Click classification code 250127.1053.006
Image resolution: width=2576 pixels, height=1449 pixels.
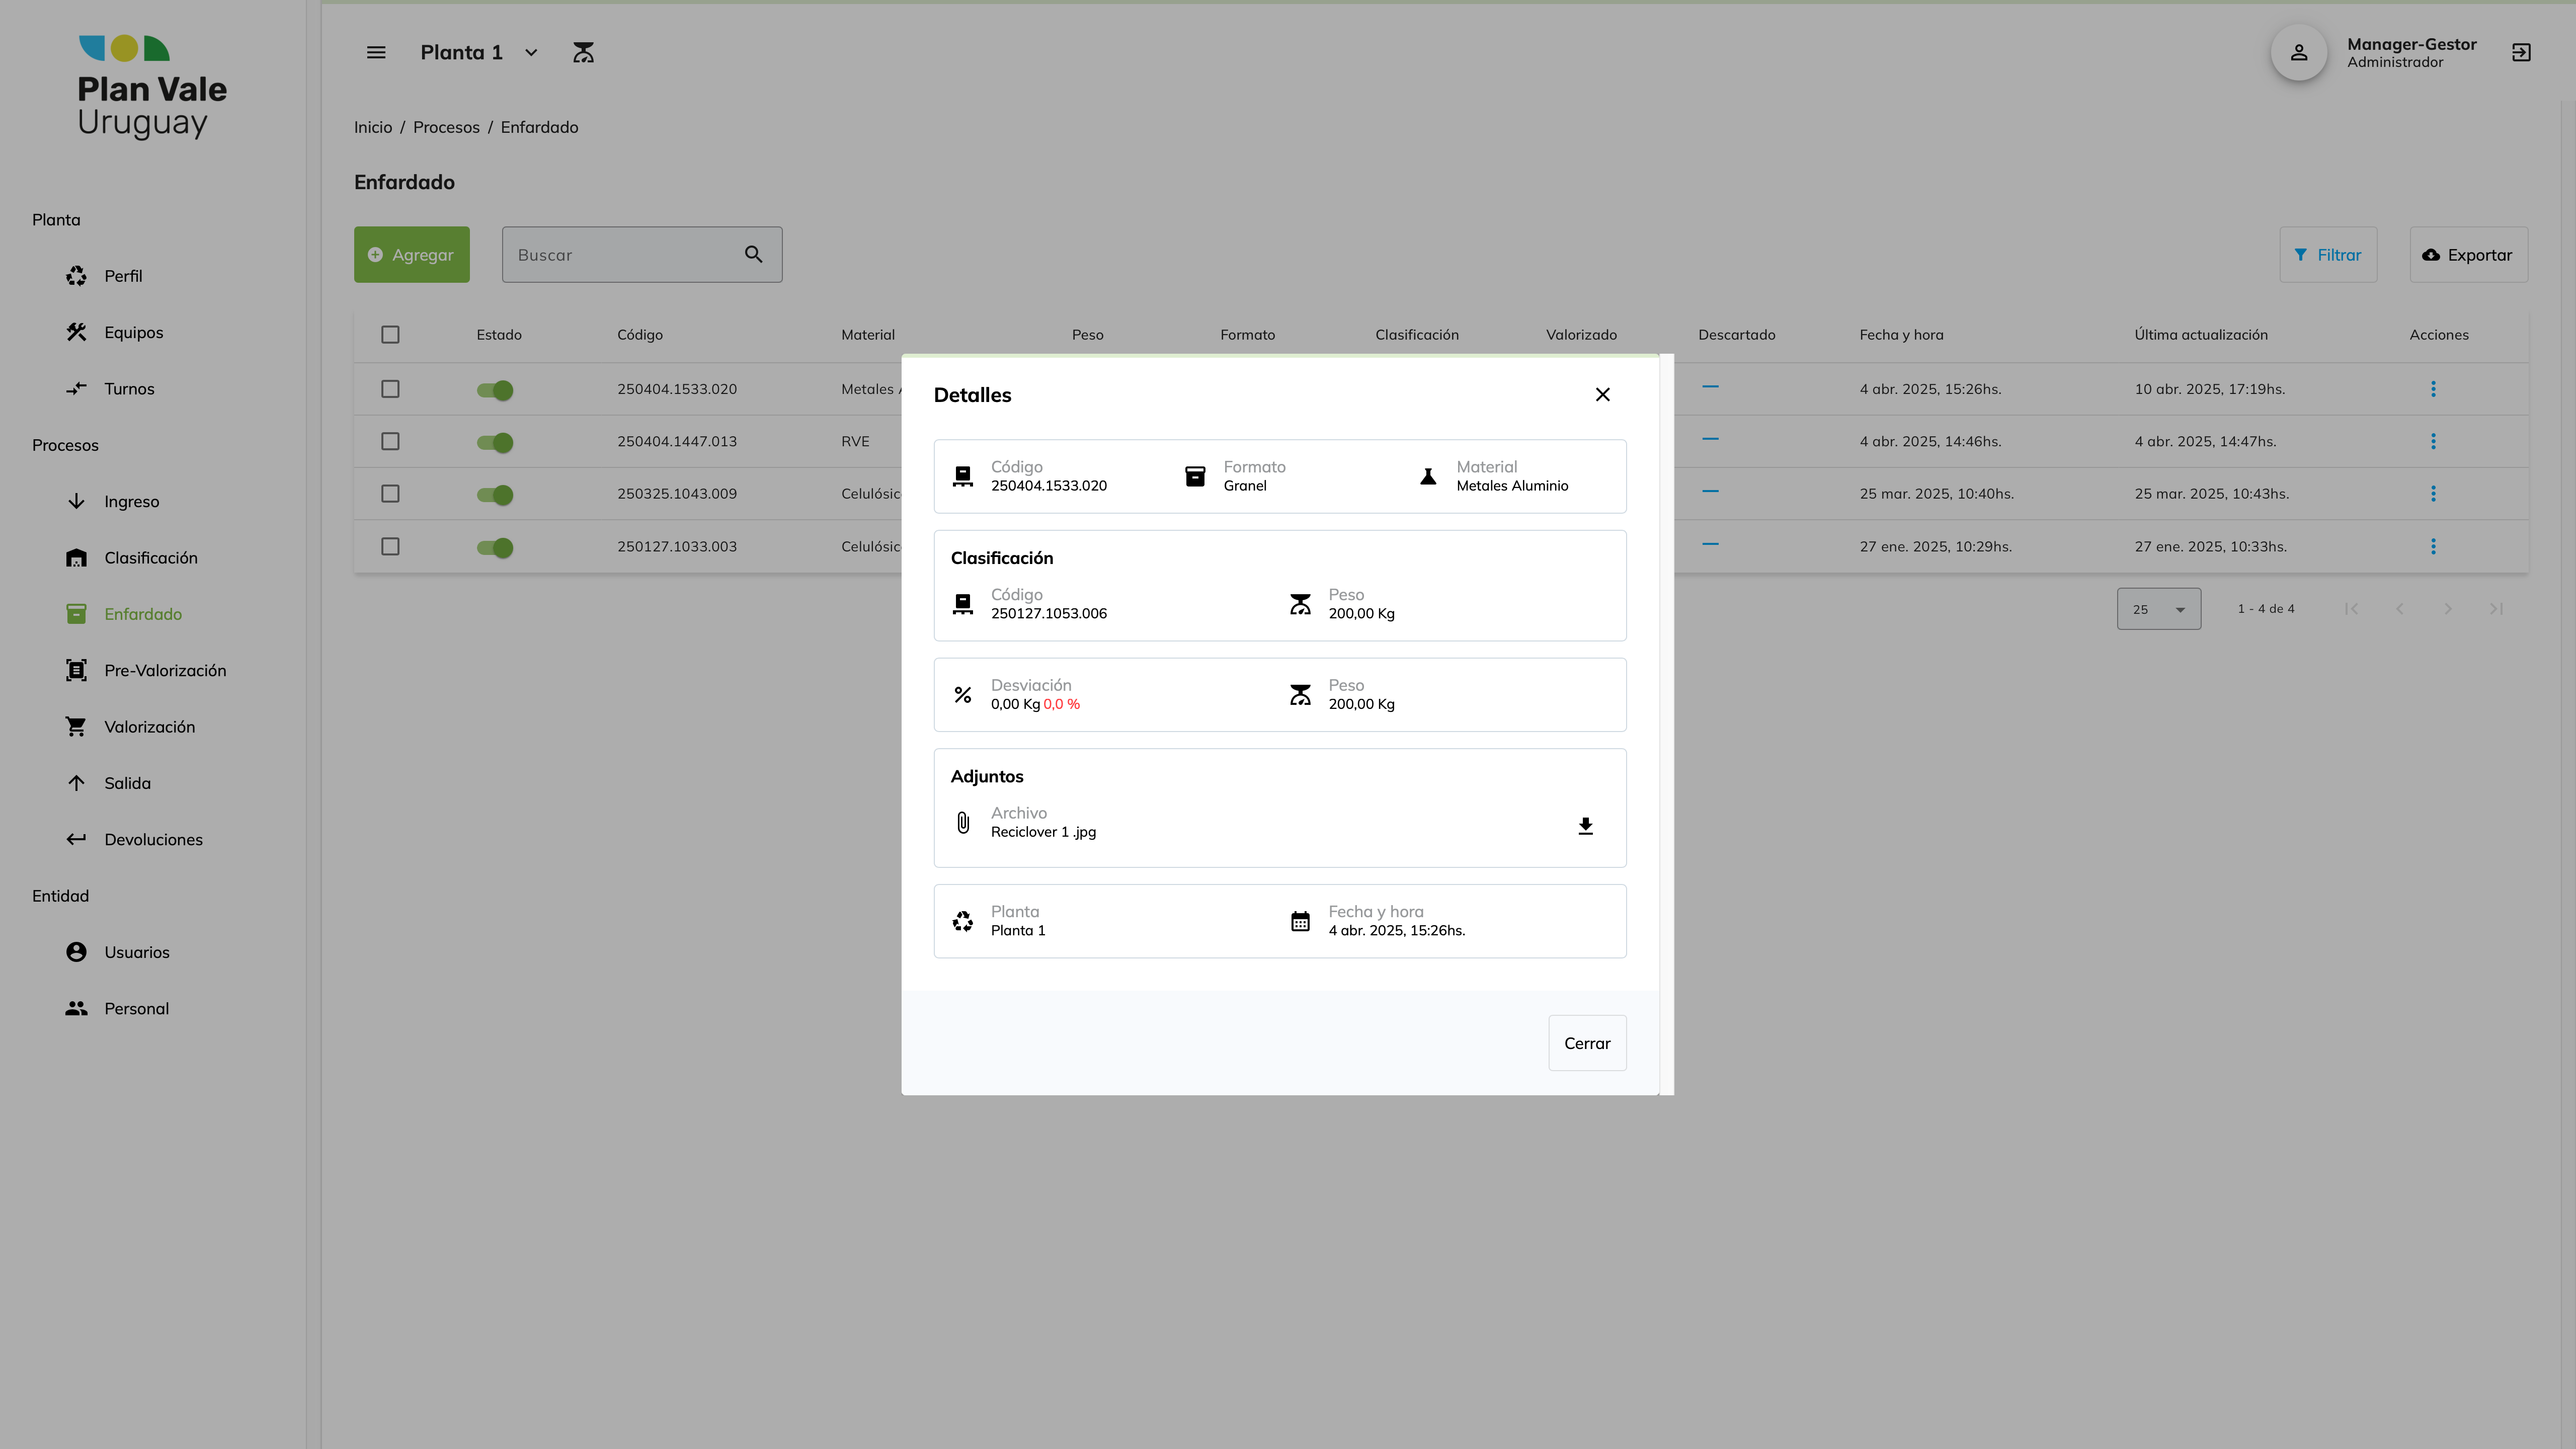1048,613
